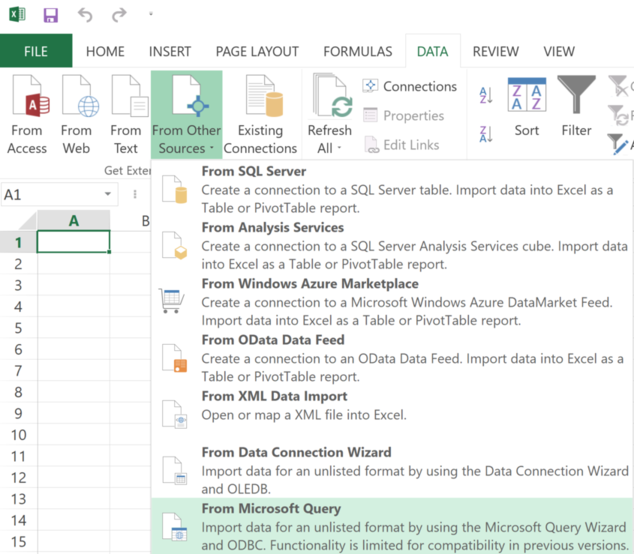Open Advanced filter options

[619, 144]
